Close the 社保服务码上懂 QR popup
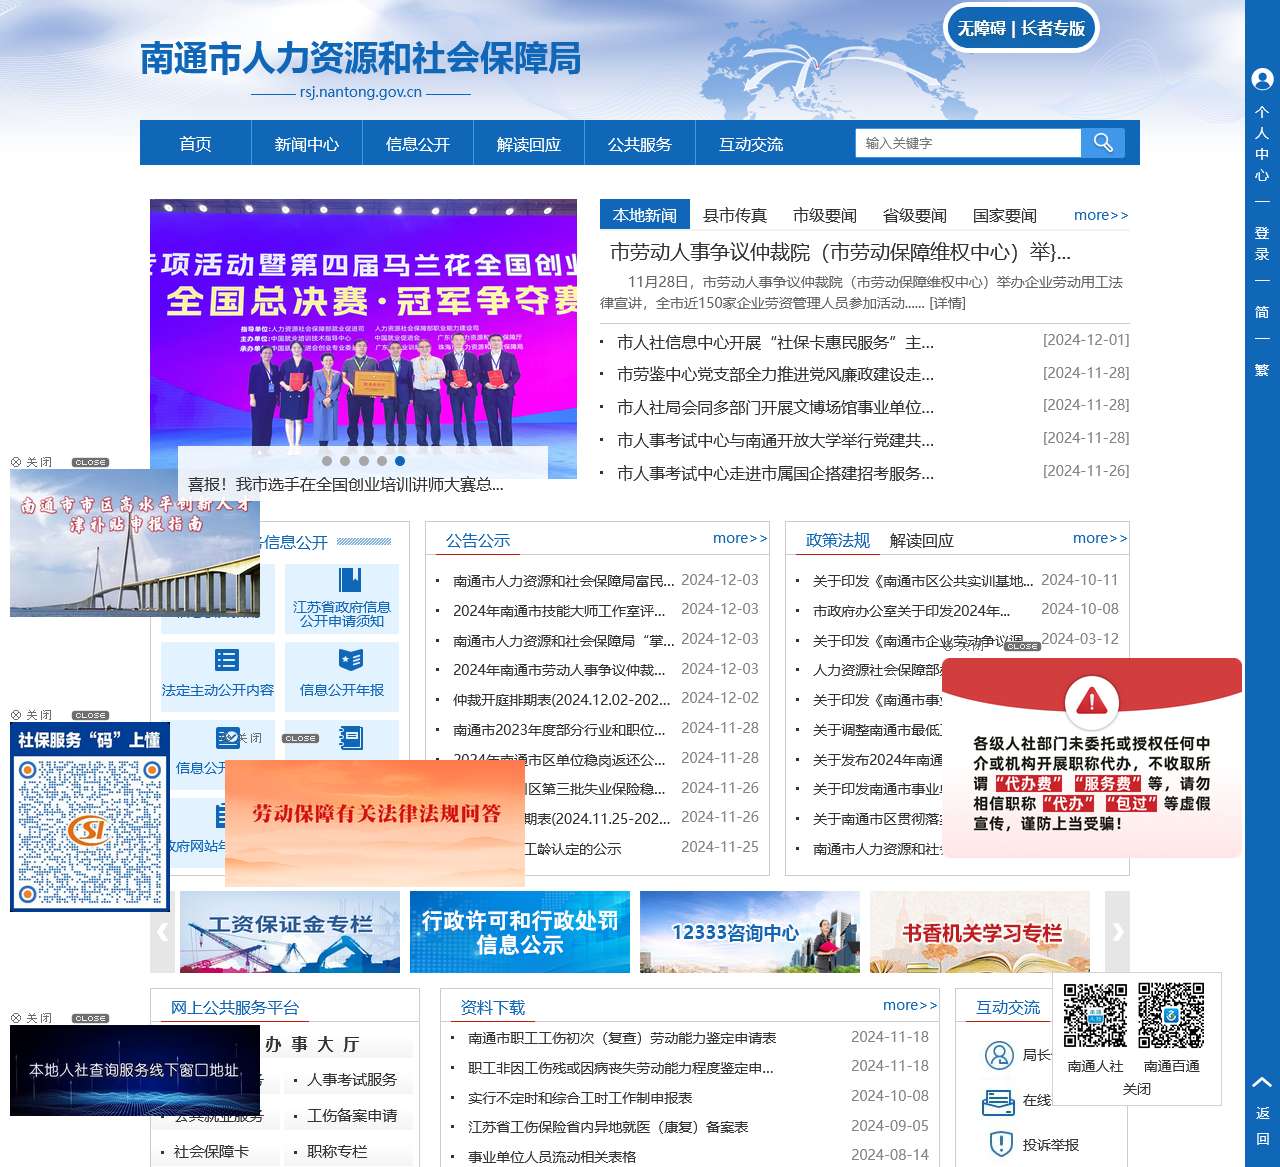The image size is (1280, 1167). [x=60, y=715]
